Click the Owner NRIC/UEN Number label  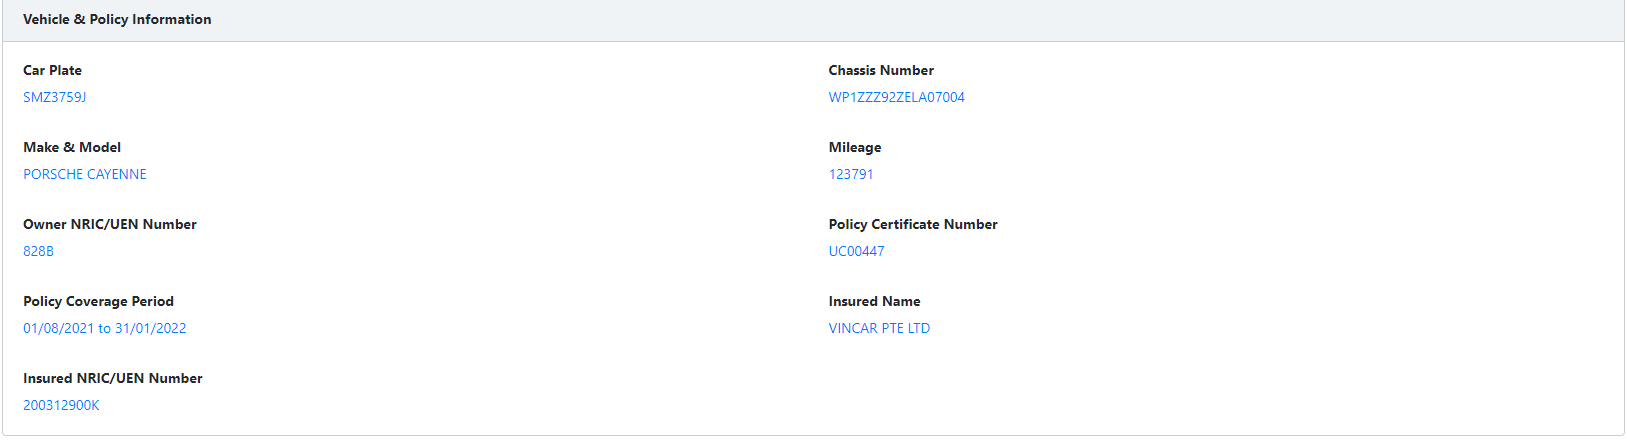point(110,224)
